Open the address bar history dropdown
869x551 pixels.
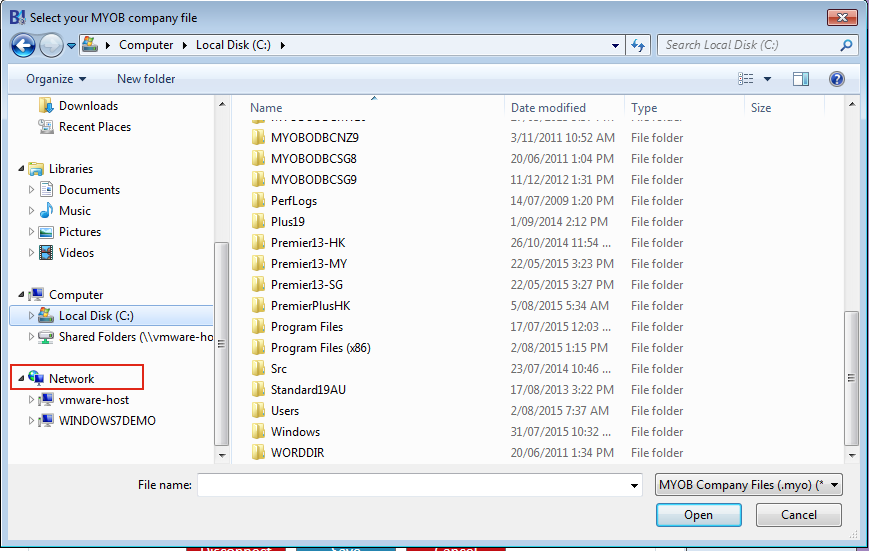click(615, 45)
